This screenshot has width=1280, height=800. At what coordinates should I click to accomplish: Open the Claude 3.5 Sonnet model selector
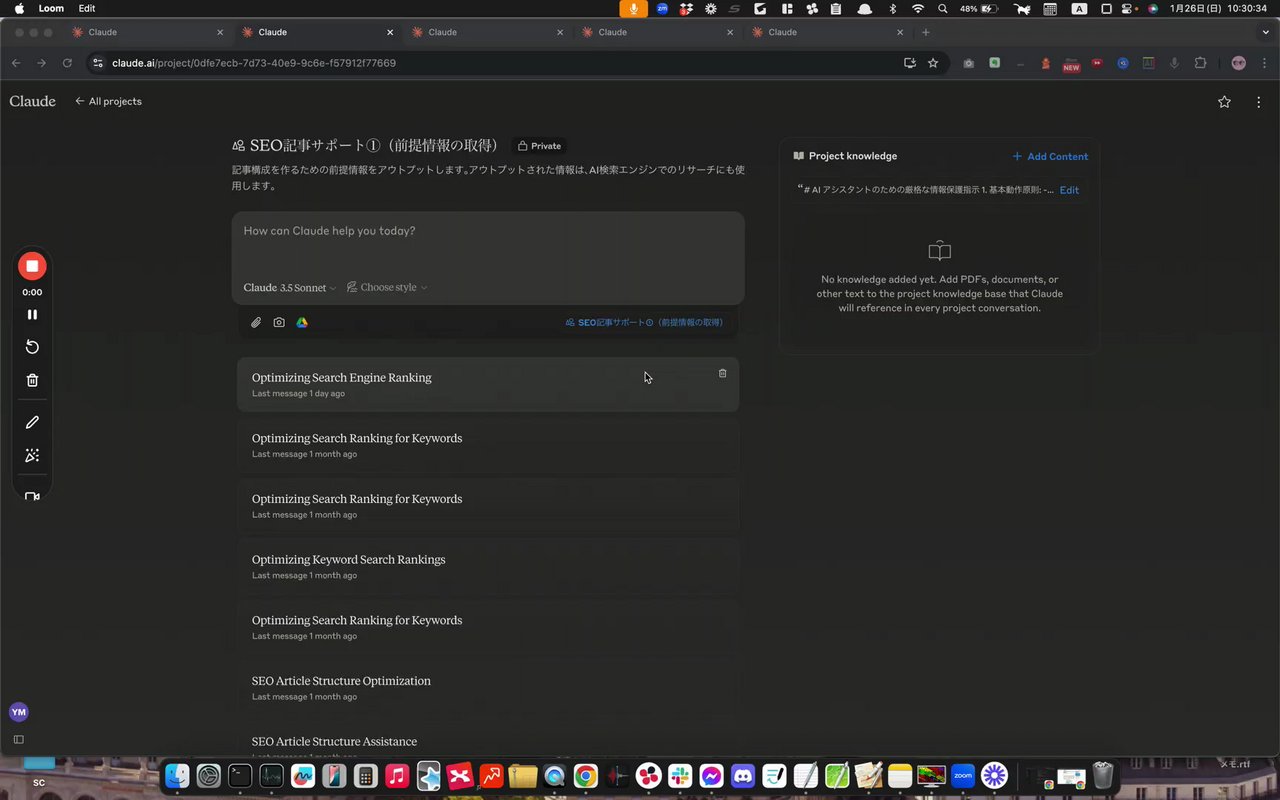coord(290,287)
